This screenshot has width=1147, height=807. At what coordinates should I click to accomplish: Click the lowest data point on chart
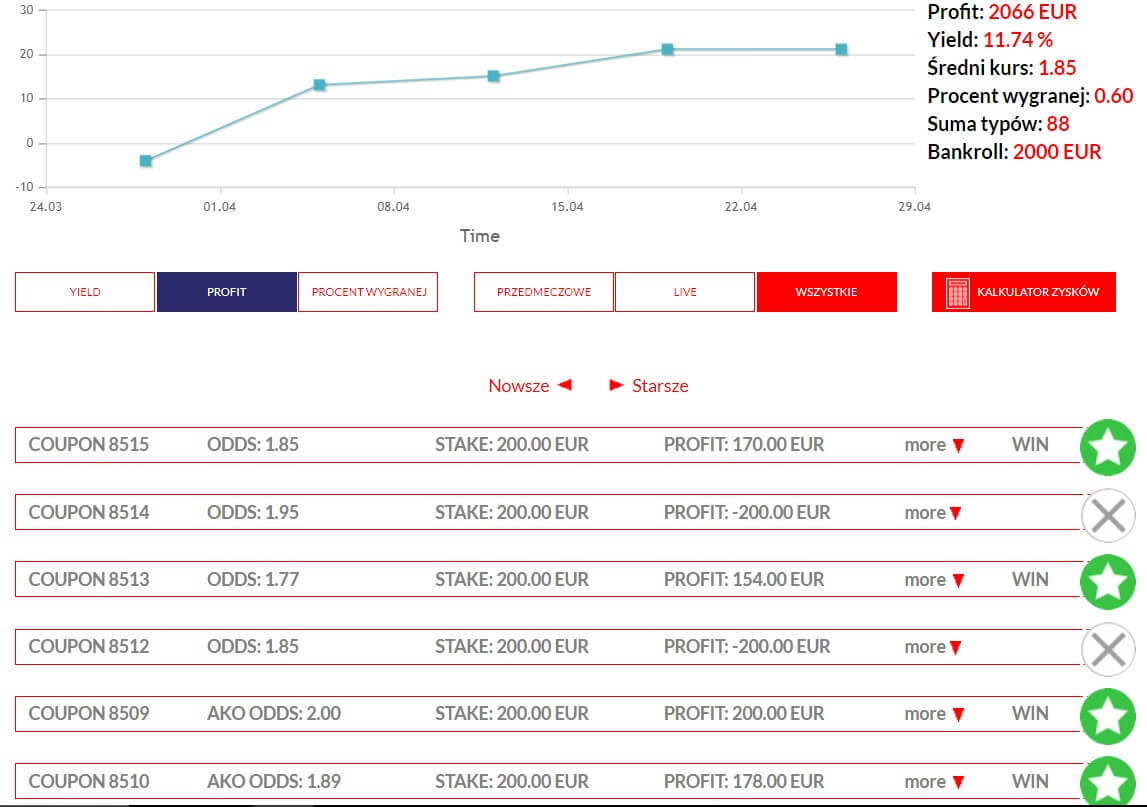tap(146, 161)
